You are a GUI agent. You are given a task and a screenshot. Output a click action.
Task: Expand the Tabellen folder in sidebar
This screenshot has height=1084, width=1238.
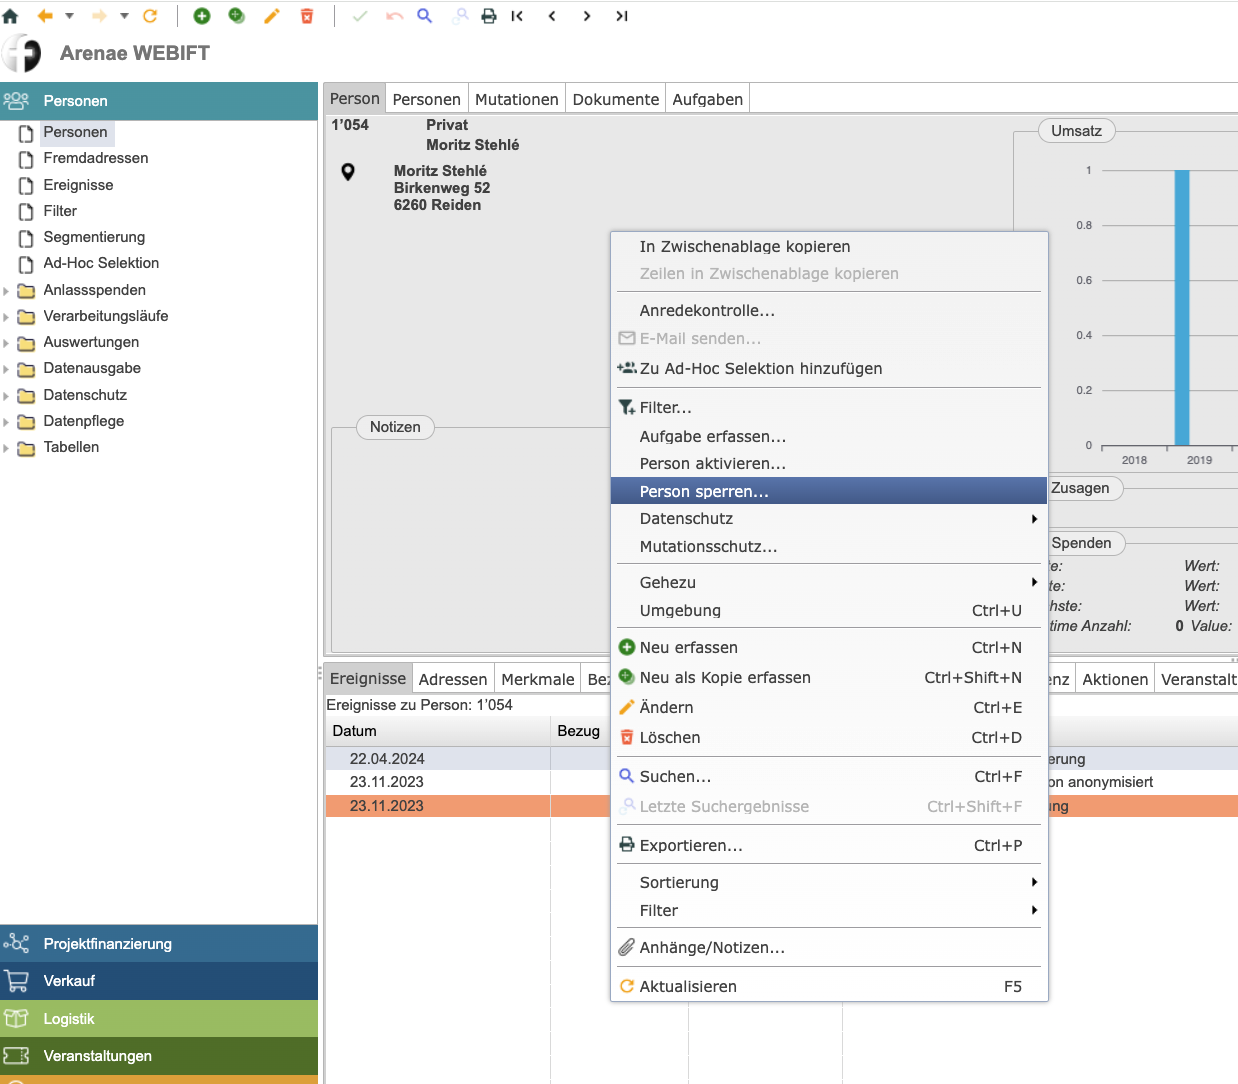[6, 448]
